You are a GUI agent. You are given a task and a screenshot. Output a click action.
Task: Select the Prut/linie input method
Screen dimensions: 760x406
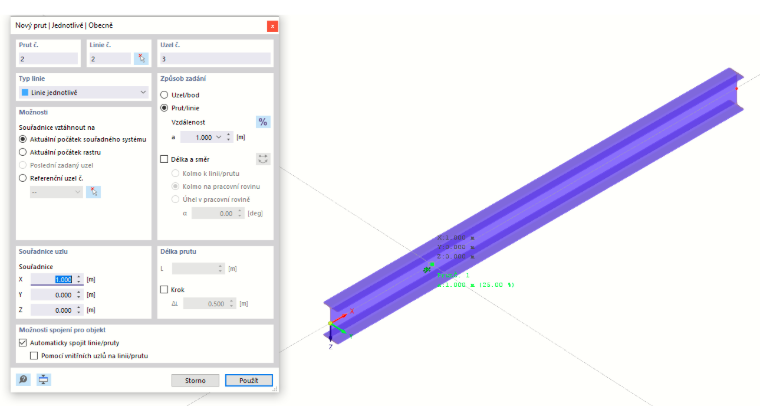coord(164,108)
